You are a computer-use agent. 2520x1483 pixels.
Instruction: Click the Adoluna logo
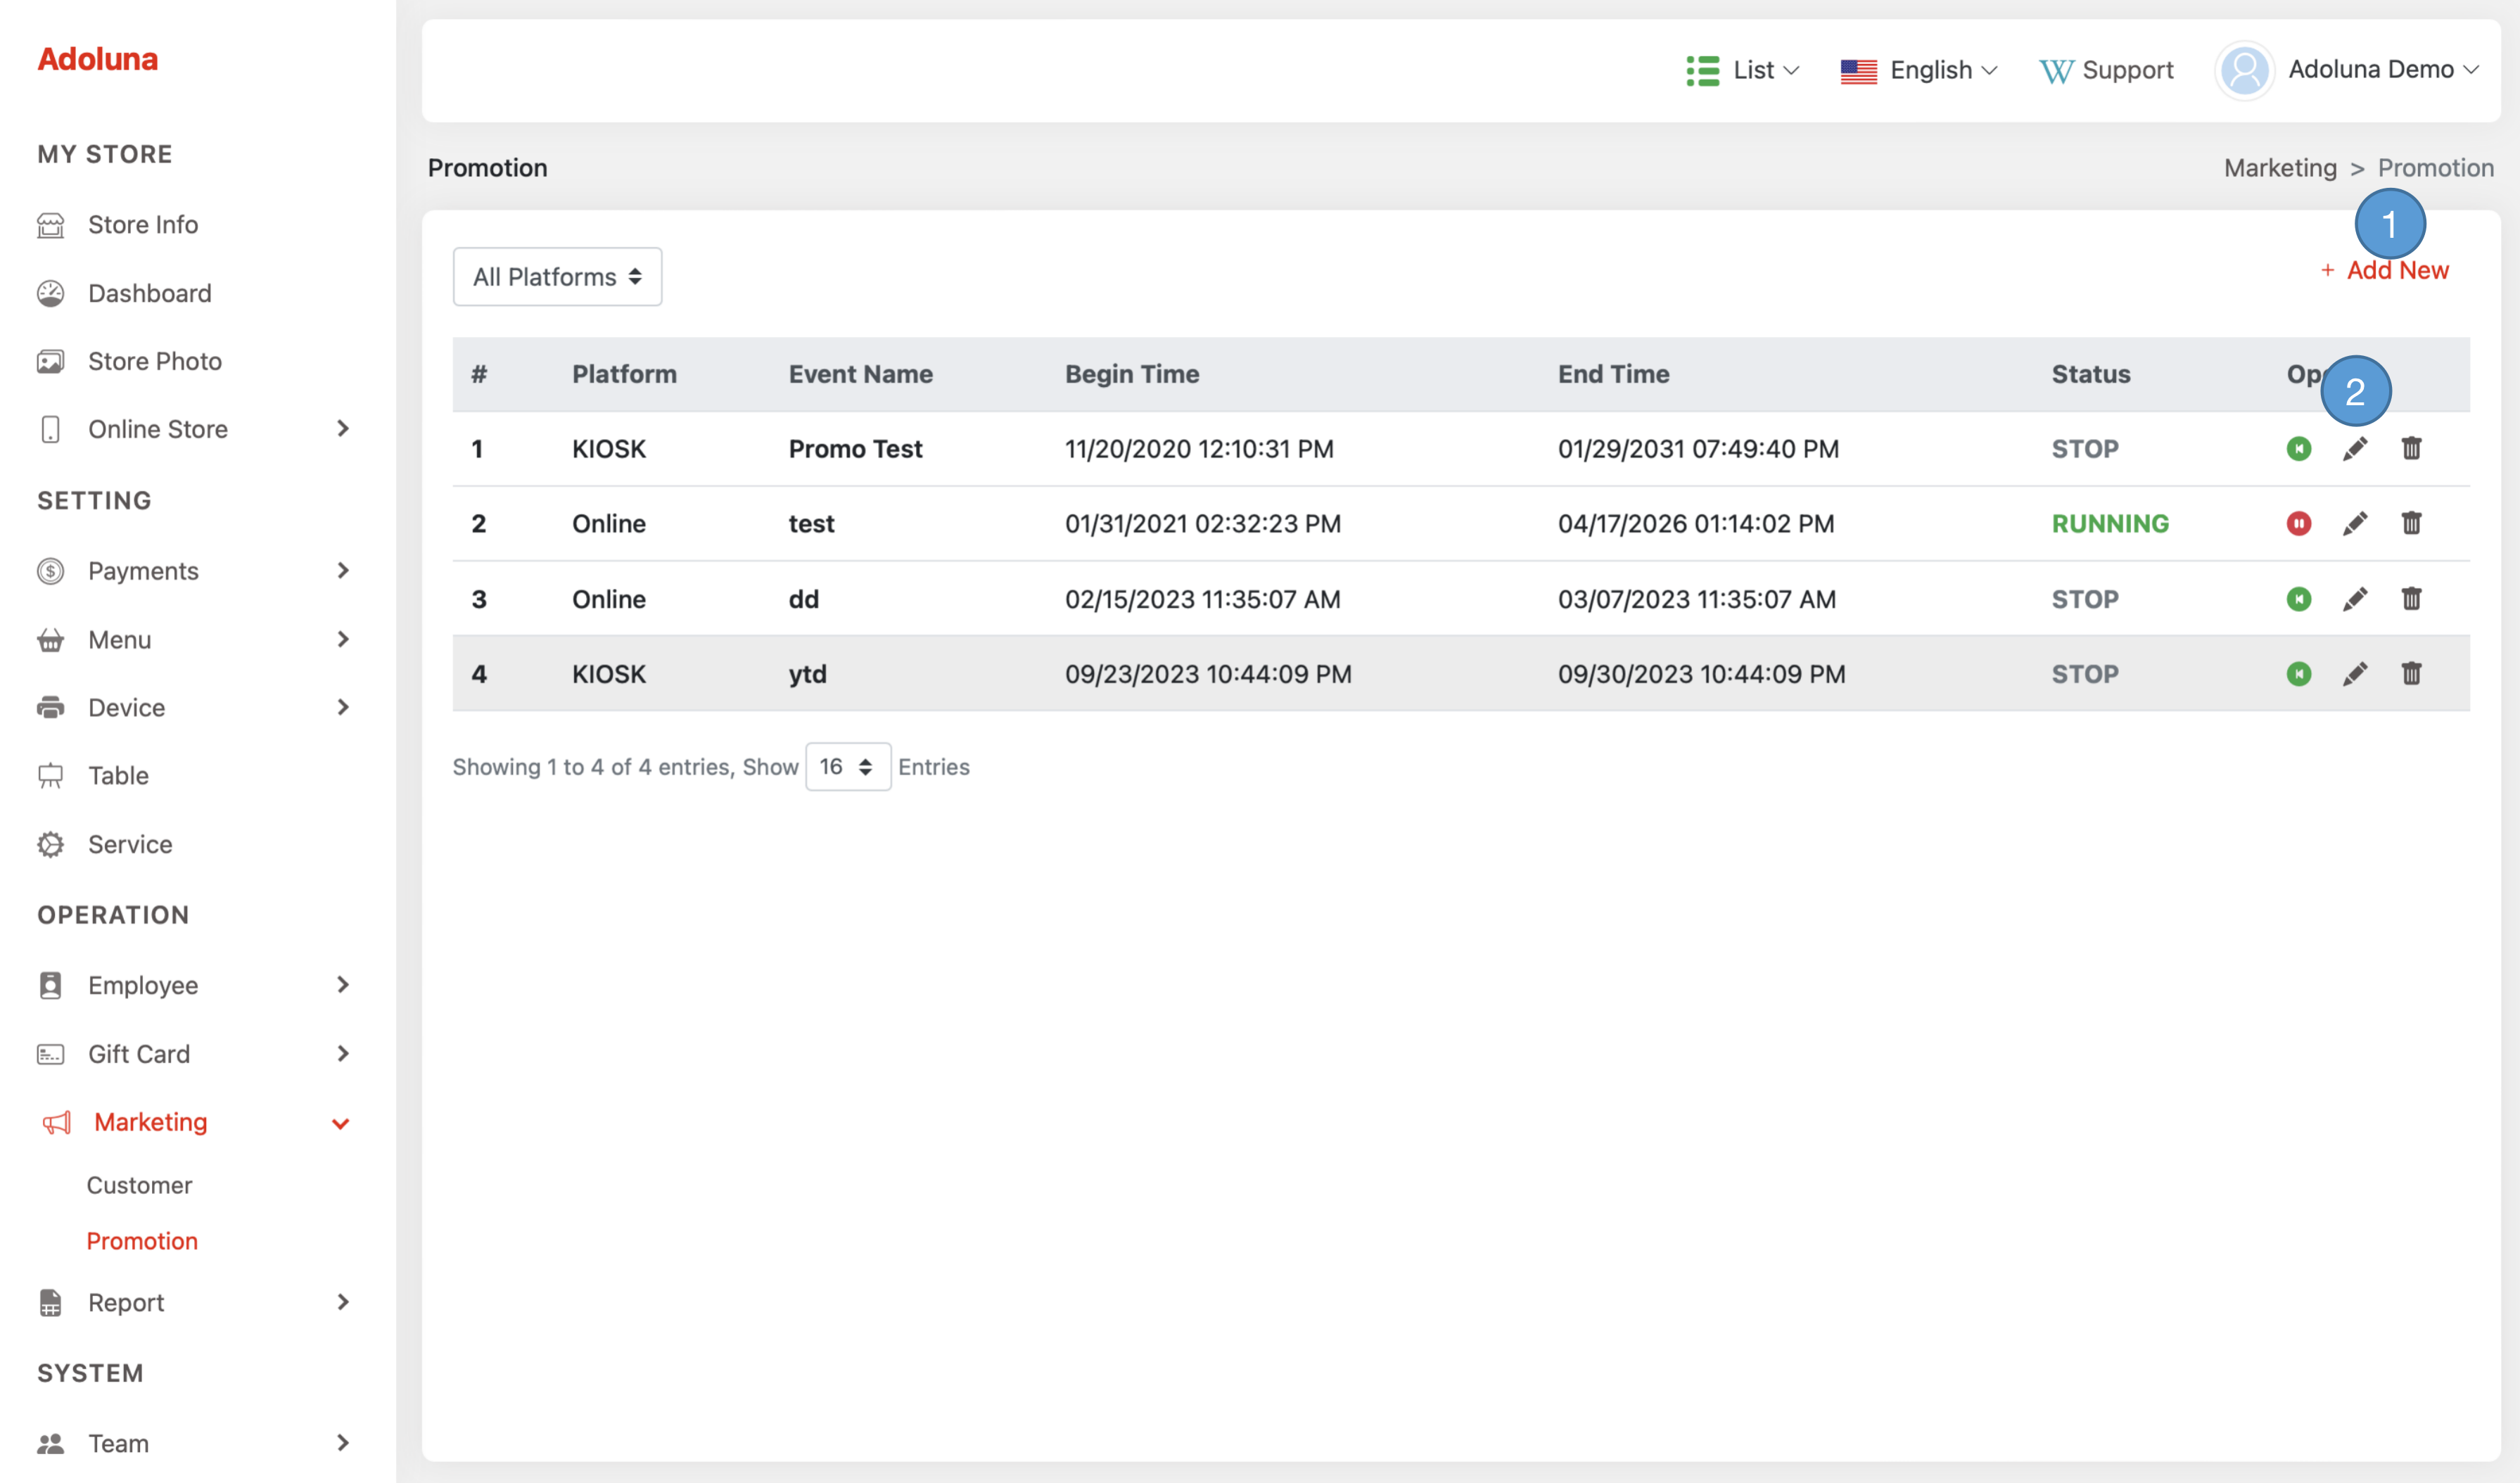pos(98,59)
